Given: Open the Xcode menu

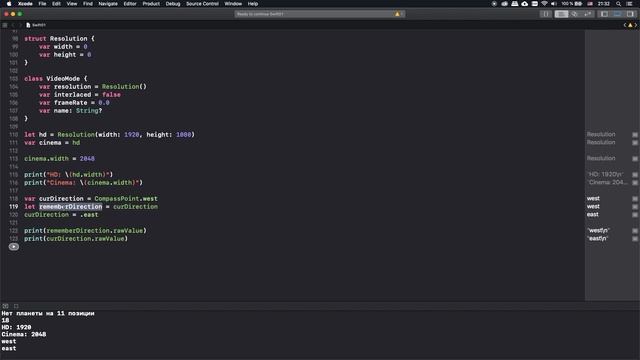Looking at the screenshot, I should point(25,4).
